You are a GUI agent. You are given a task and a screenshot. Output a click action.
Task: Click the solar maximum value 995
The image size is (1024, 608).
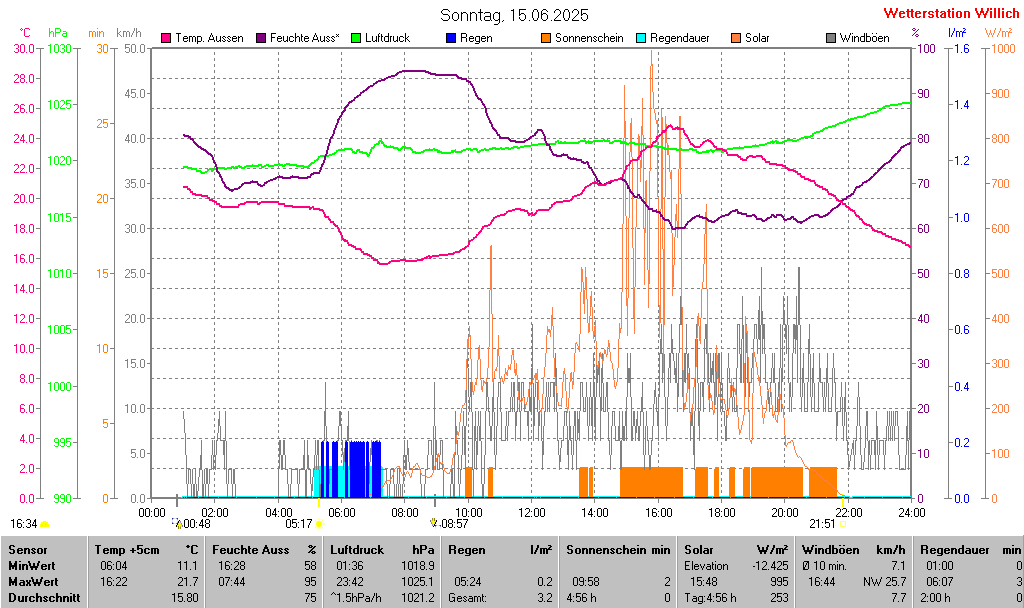(779, 582)
